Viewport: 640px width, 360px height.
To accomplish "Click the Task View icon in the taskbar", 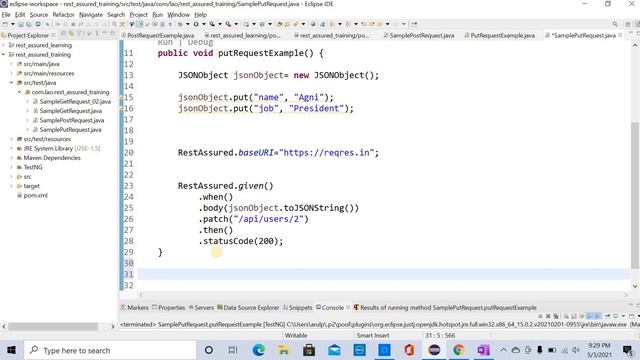I will [233, 350].
